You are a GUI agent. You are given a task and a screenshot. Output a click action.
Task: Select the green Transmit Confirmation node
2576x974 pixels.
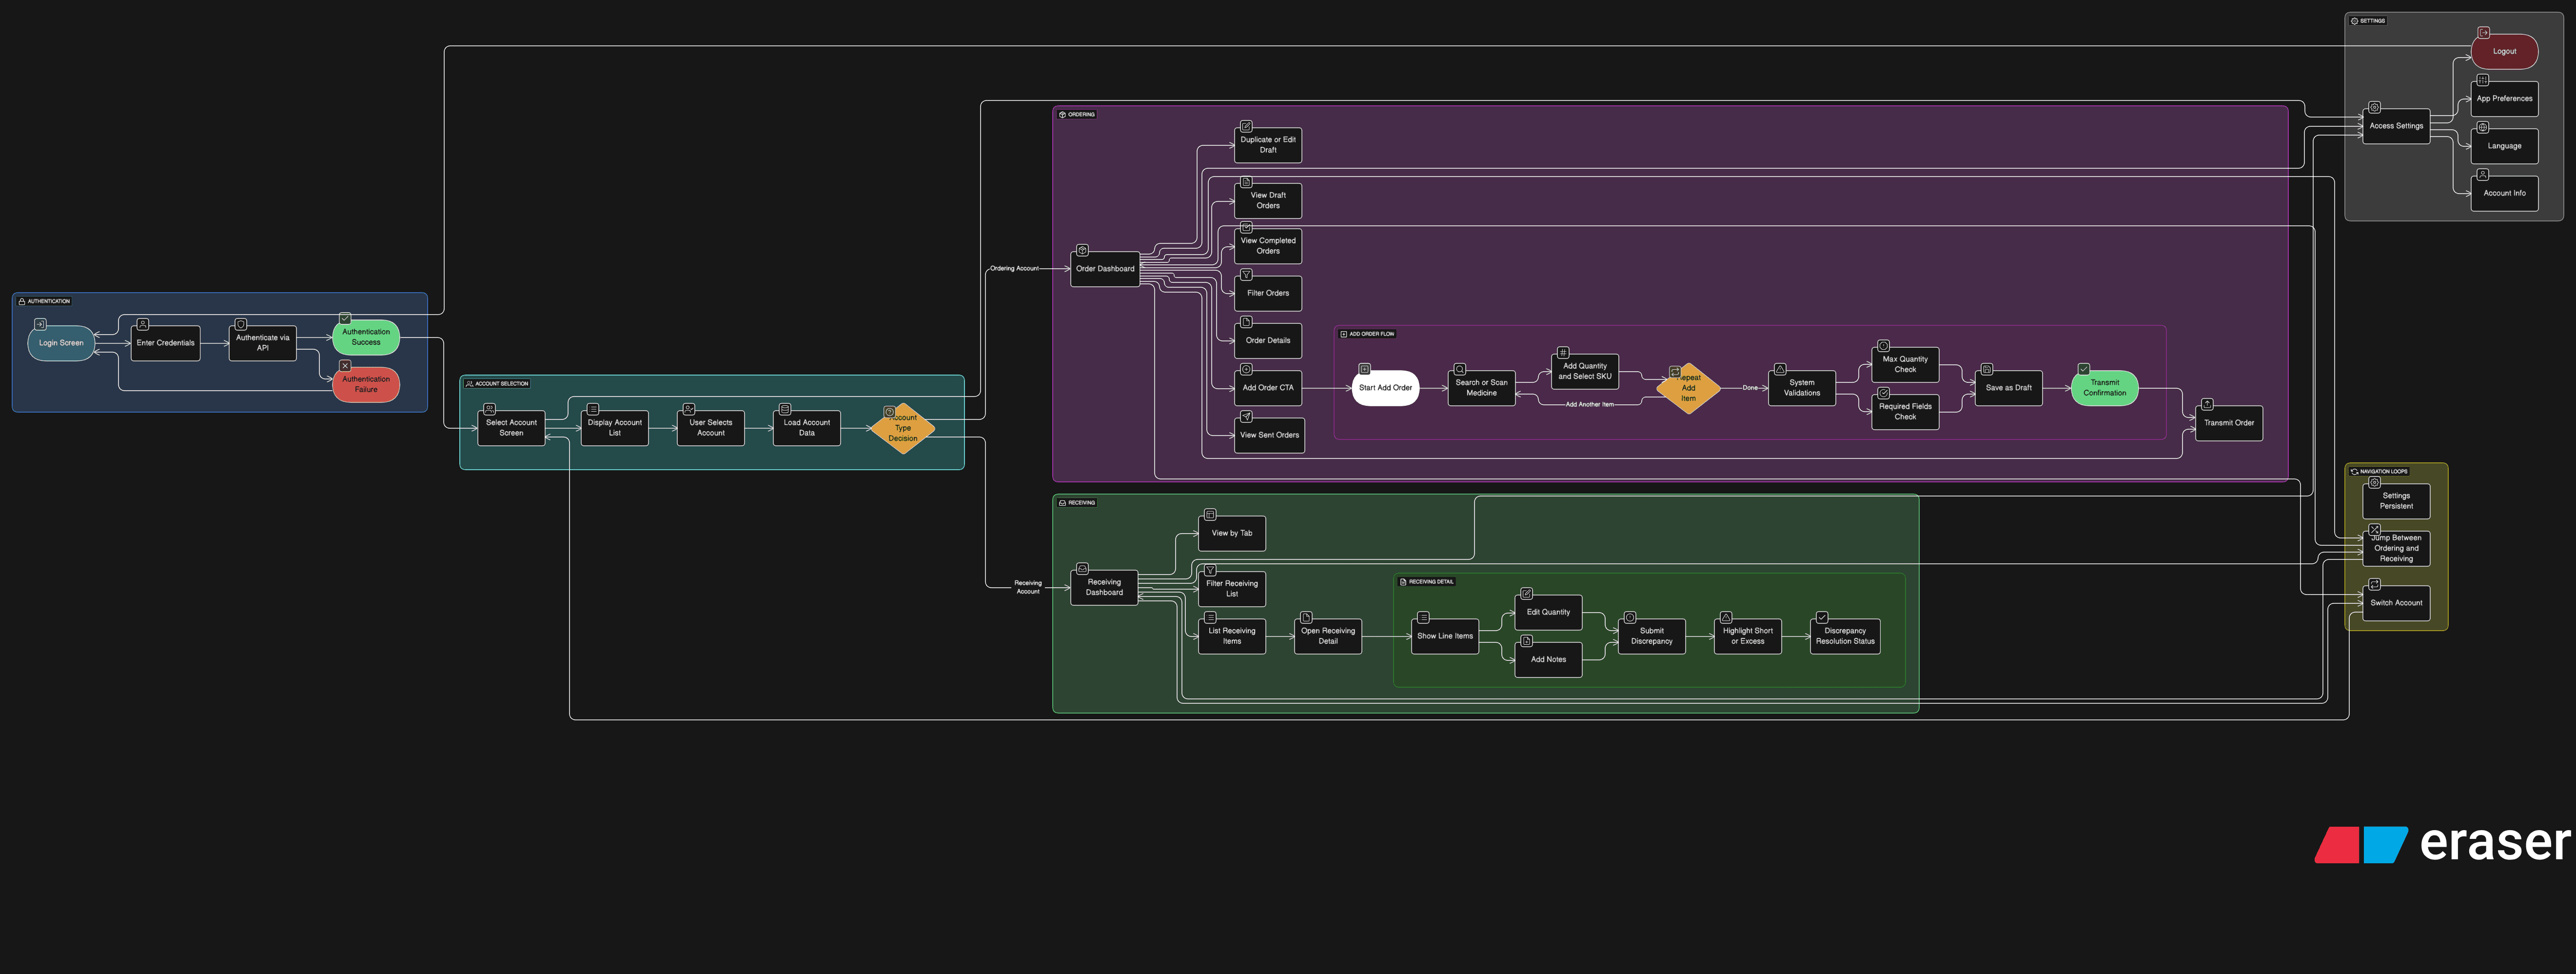[x=2104, y=388]
